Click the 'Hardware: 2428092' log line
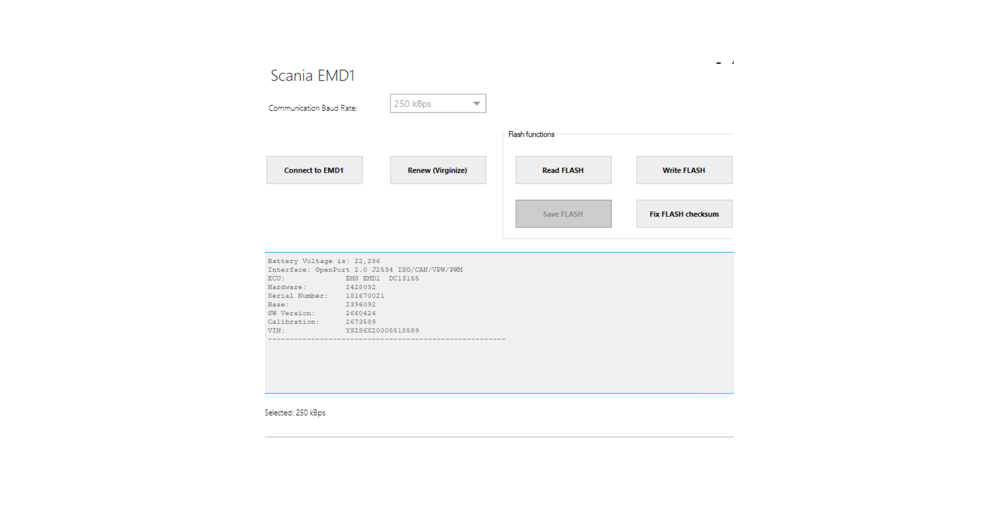Image resolution: width=1000 pixels, height=524 pixels. 322,287
